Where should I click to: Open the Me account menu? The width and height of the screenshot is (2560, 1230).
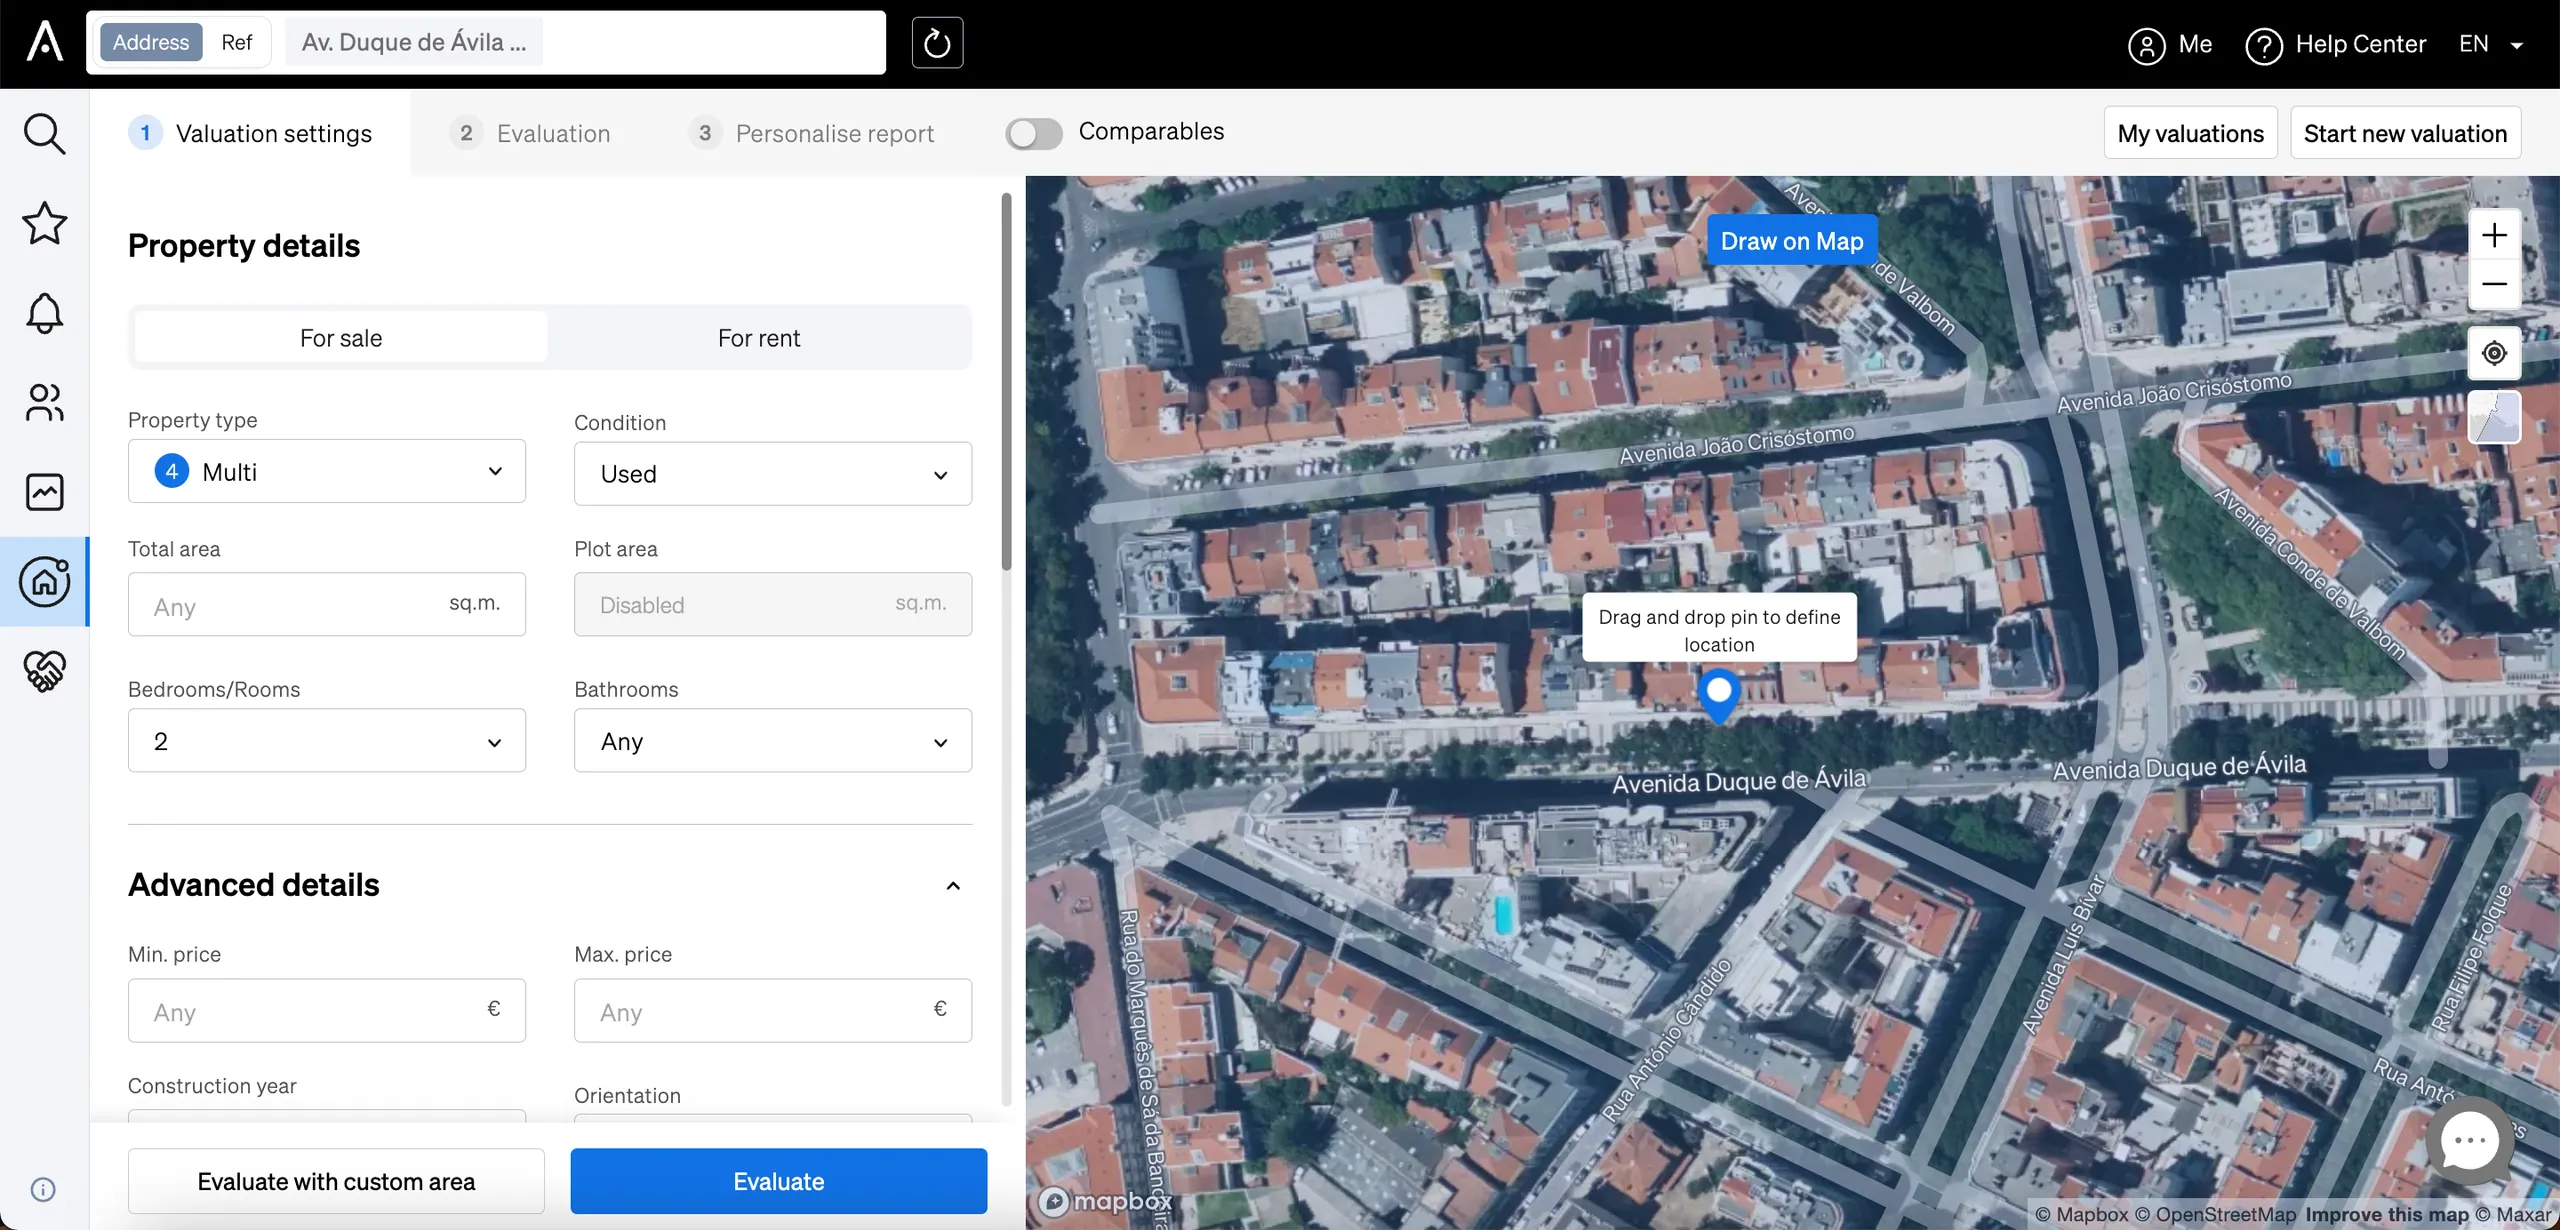[2170, 45]
